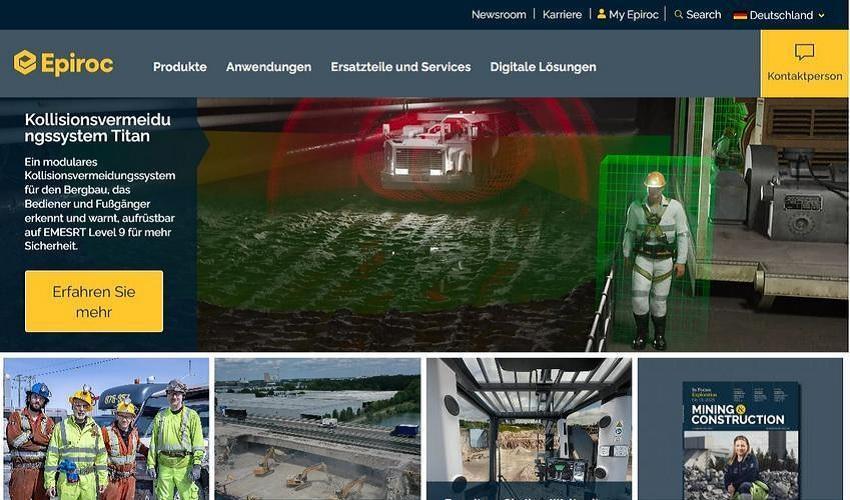Click the Search magnifier icon
This screenshot has height=500, width=850.
[x=678, y=15]
